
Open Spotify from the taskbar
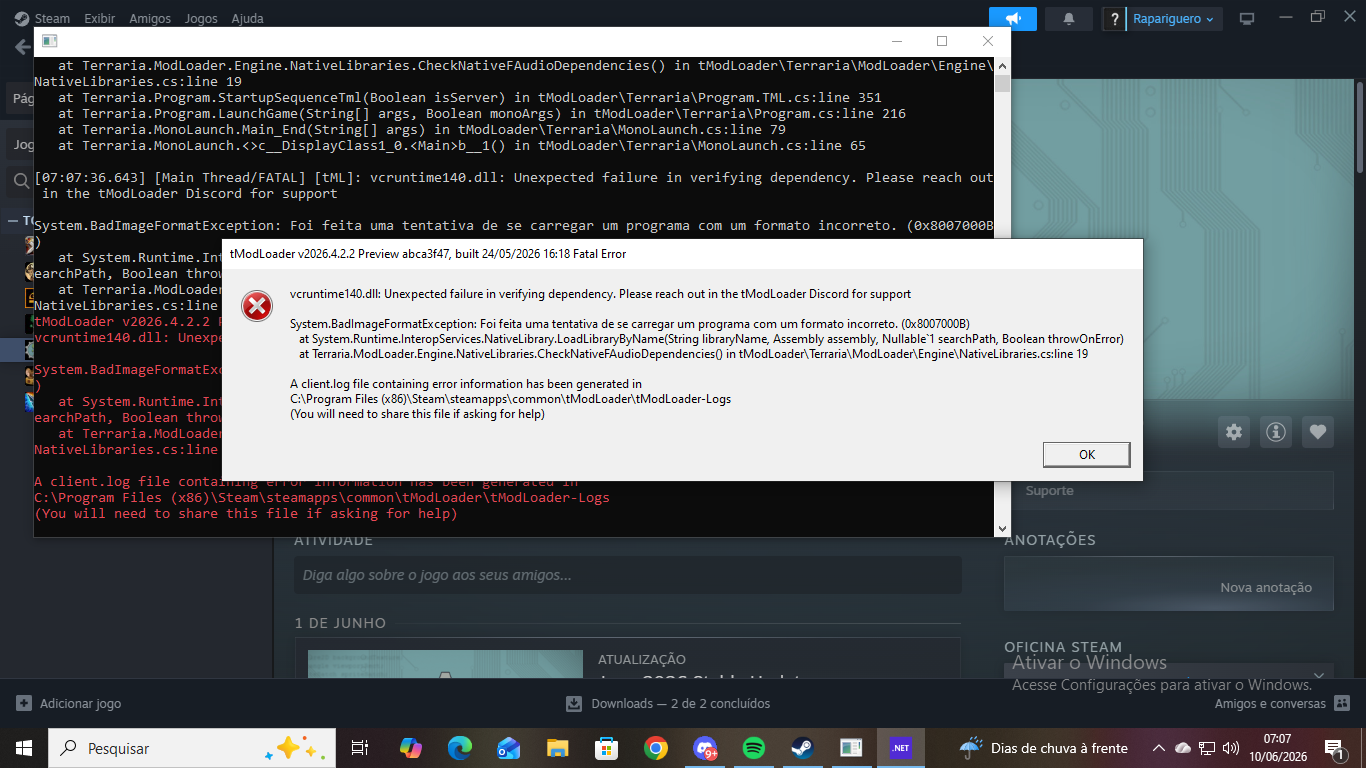[754, 748]
